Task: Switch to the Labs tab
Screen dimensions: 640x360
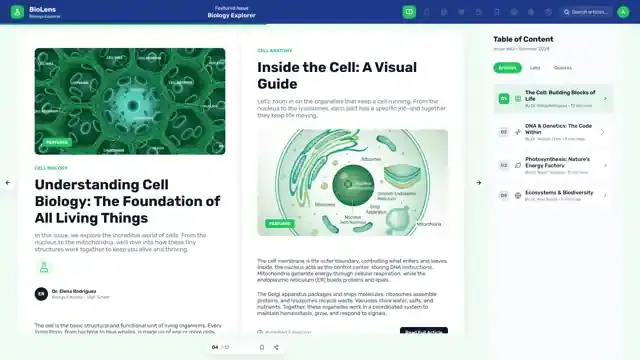Action: [x=535, y=68]
